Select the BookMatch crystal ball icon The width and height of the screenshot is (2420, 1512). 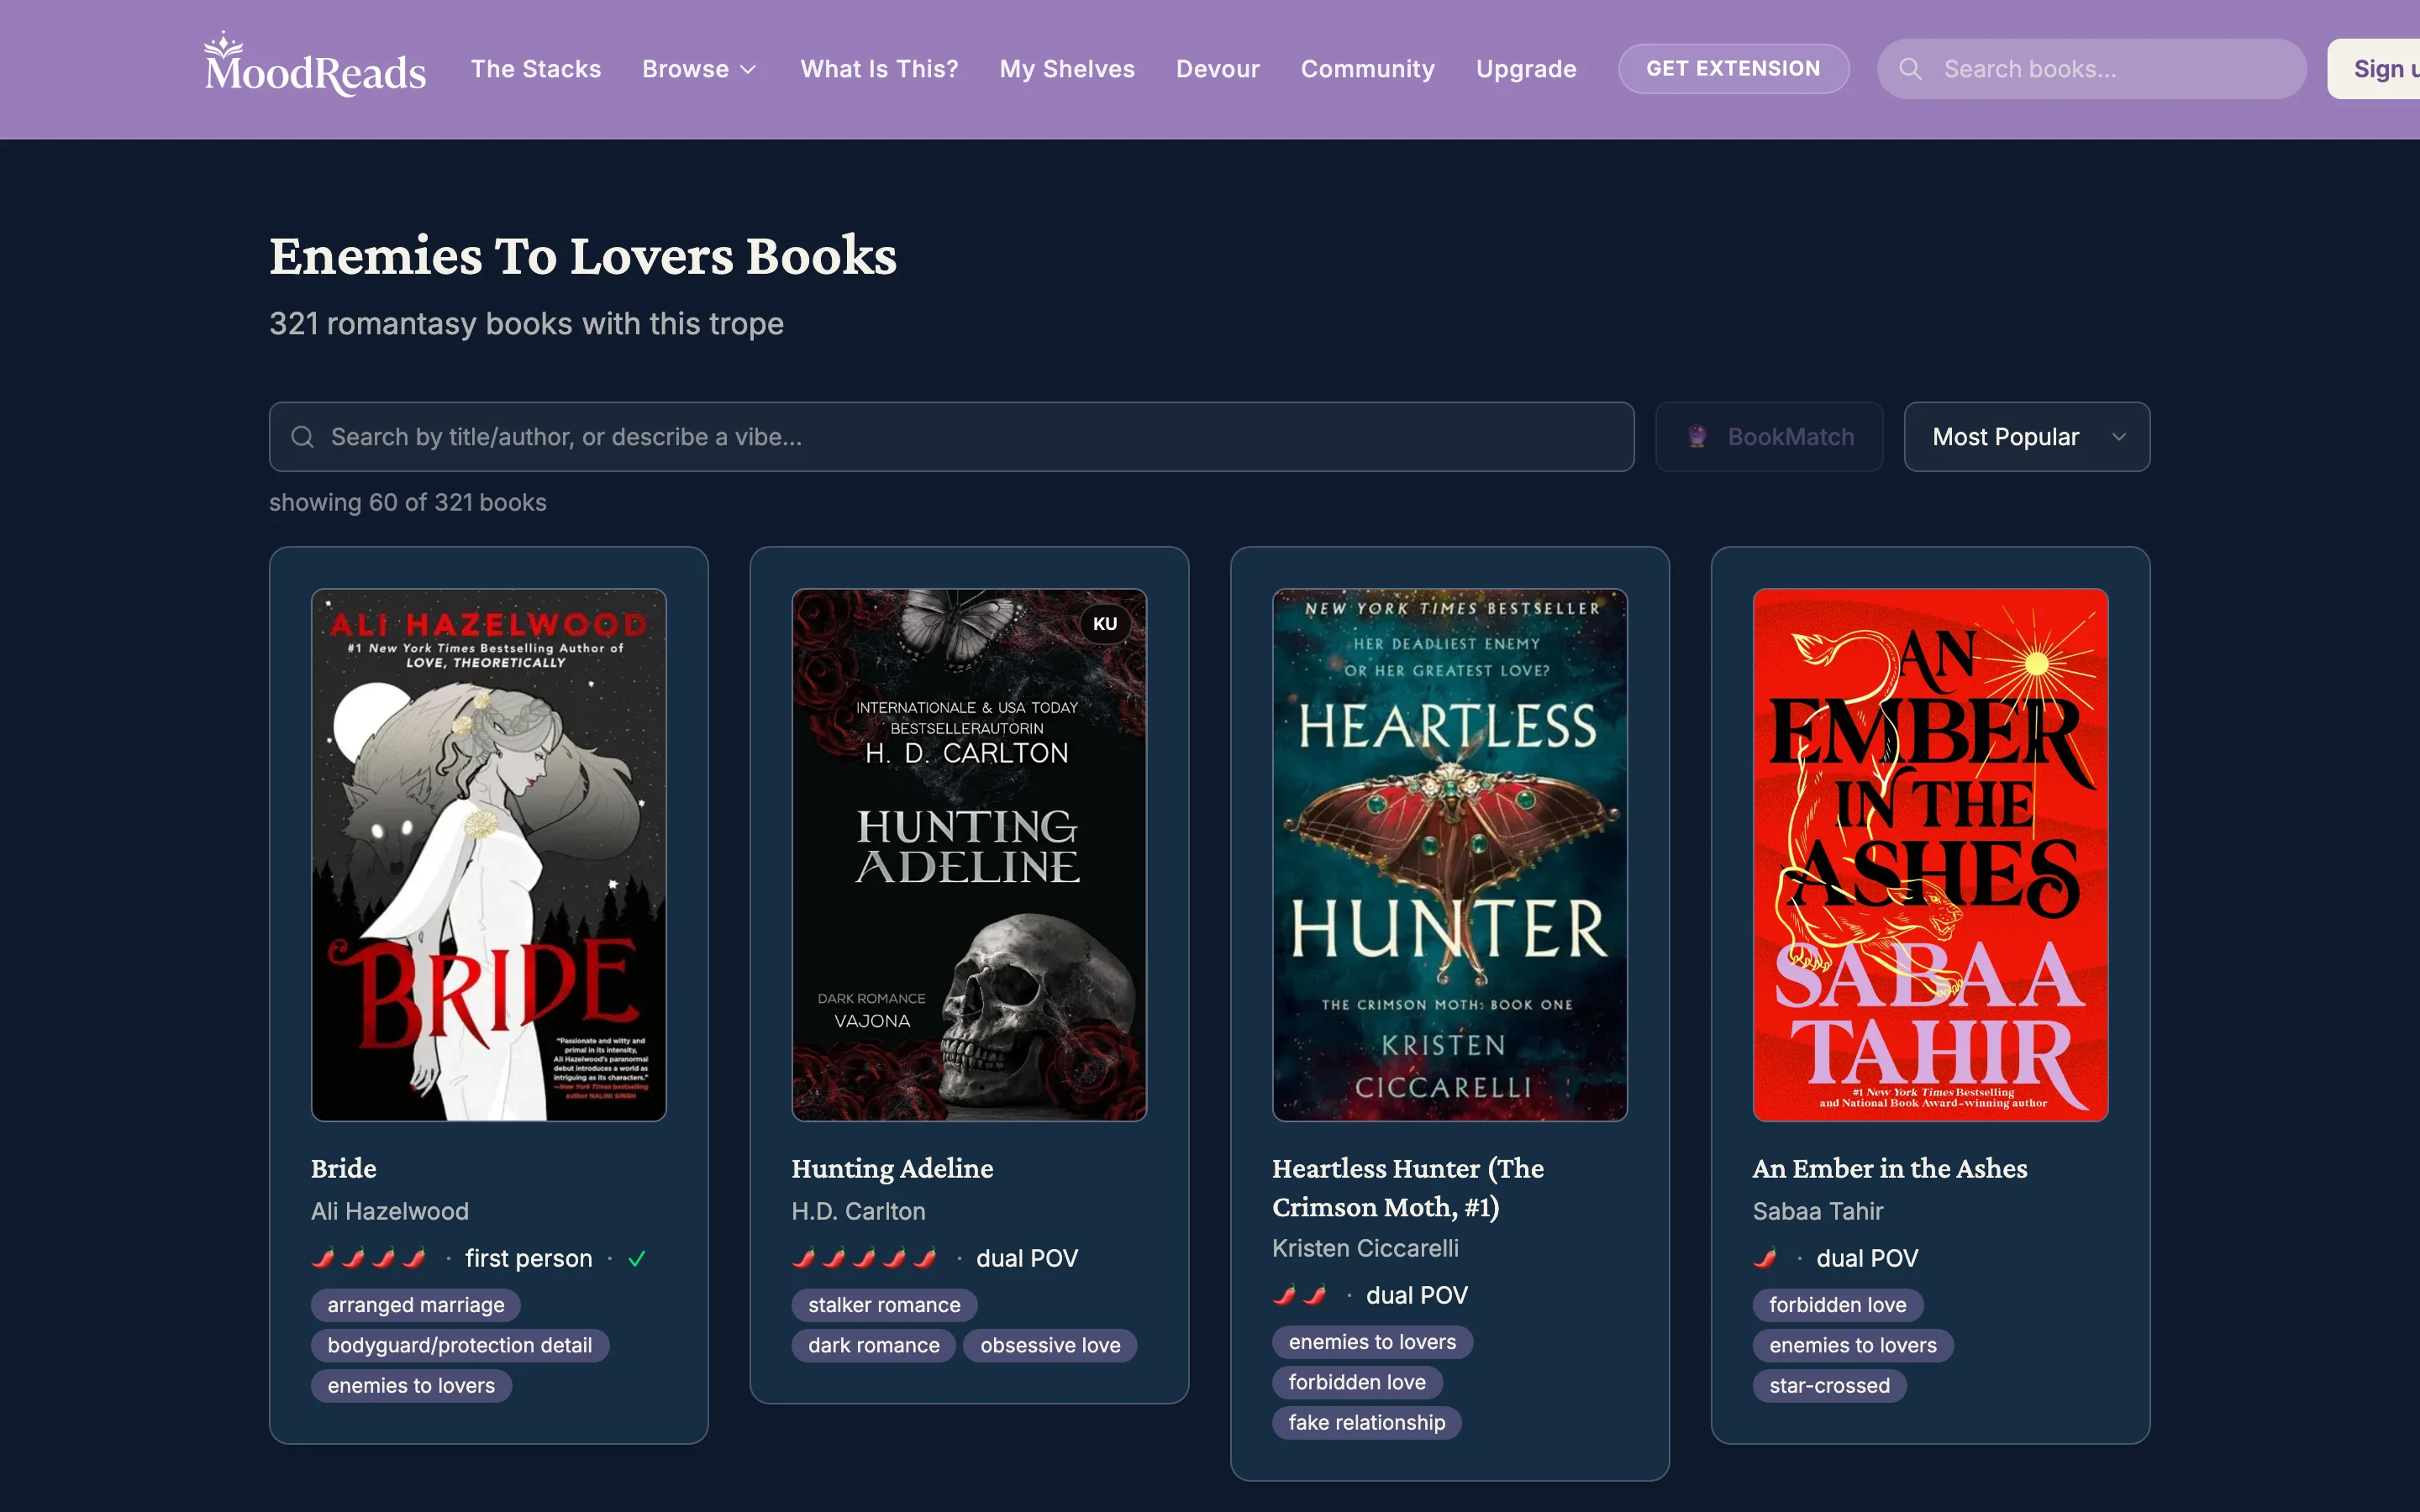(x=1698, y=437)
